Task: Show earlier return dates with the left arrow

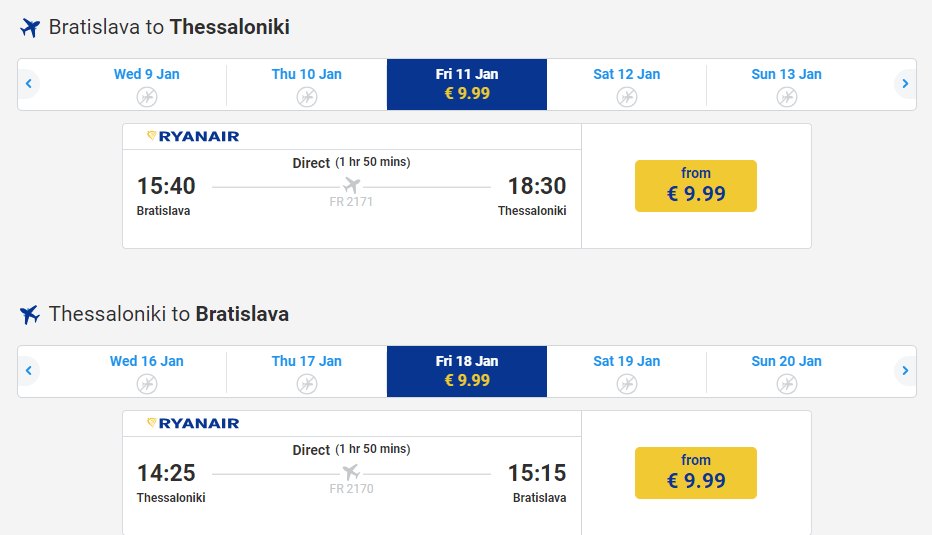Action: point(29,371)
